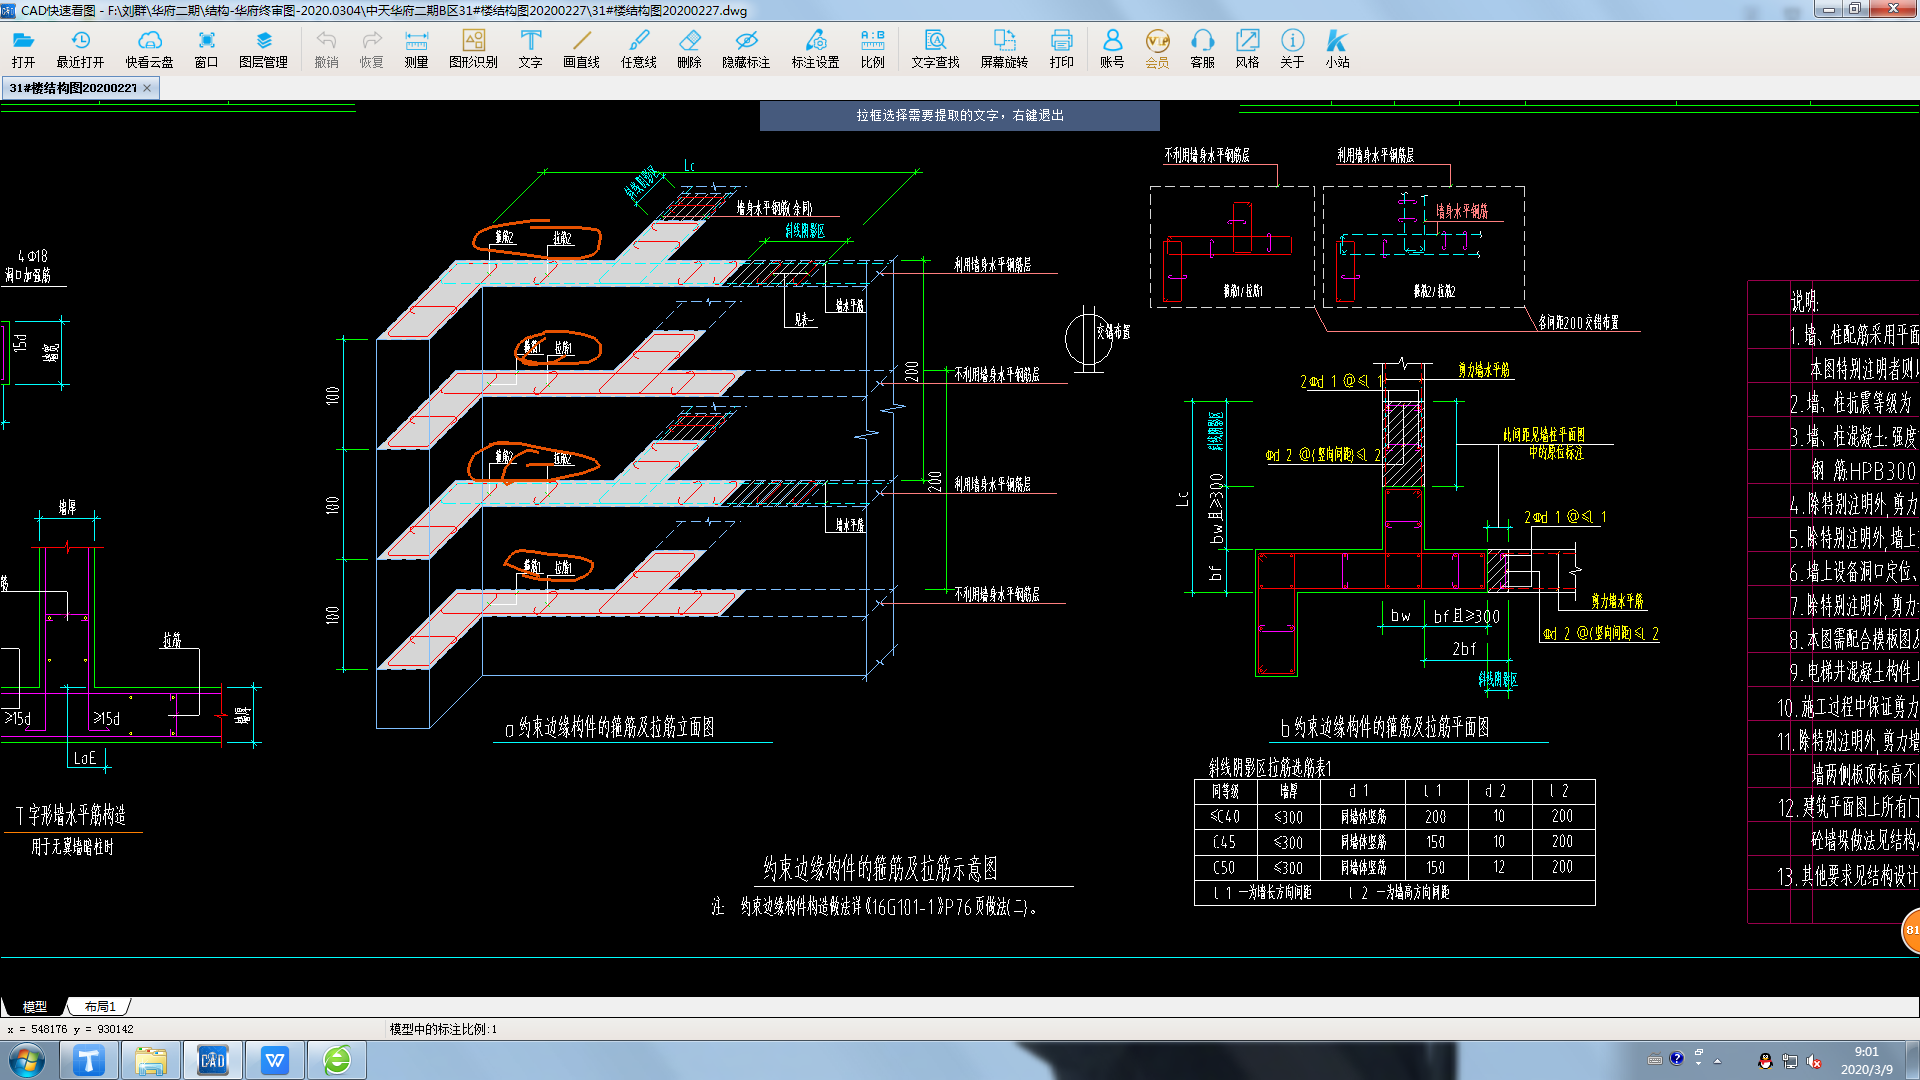Open the 账号 account icon
1920x1080 pixels.
click(1112, 49)
